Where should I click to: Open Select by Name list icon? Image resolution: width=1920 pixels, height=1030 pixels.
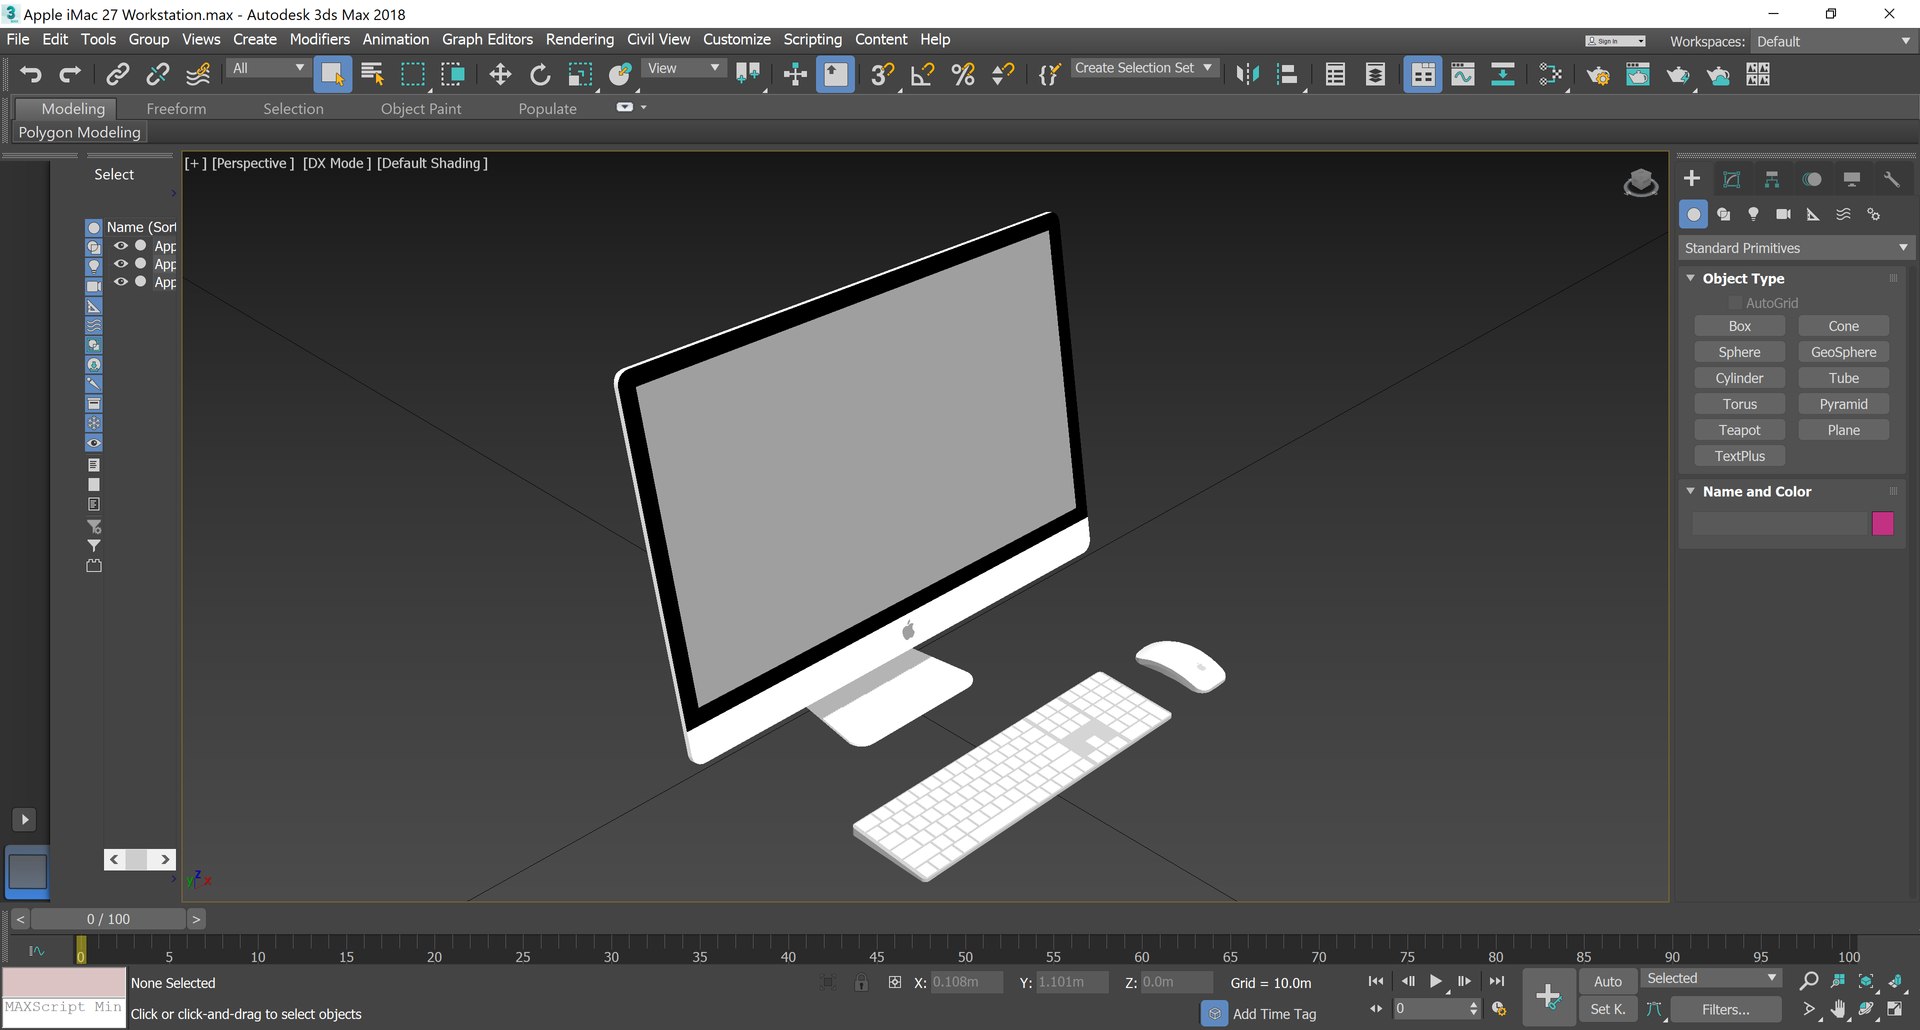click(373, 74)
